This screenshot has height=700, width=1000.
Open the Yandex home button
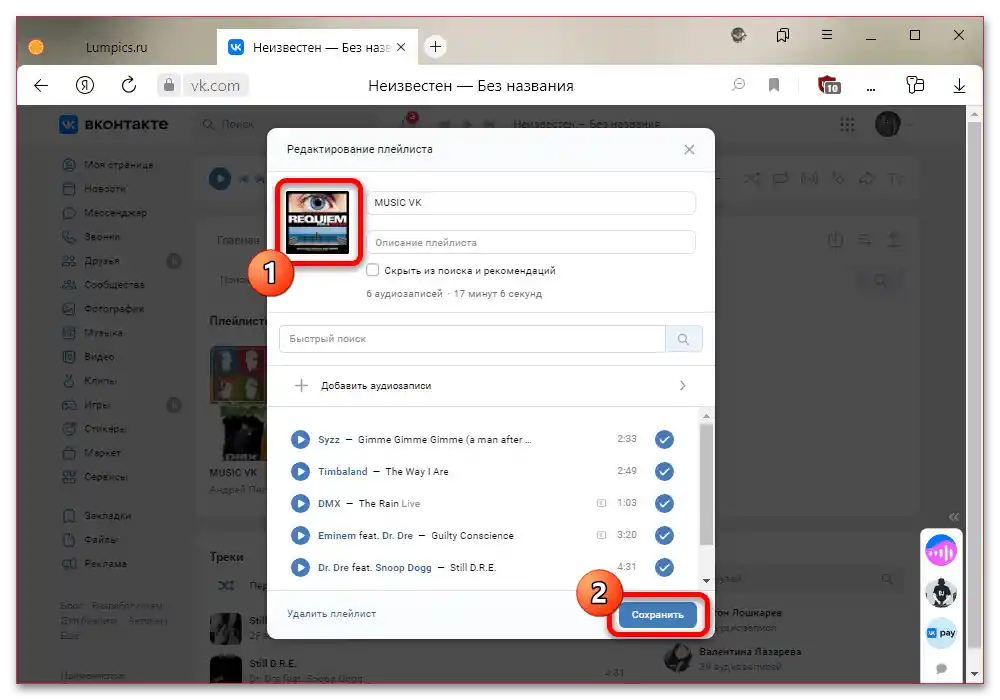point(85,85)
